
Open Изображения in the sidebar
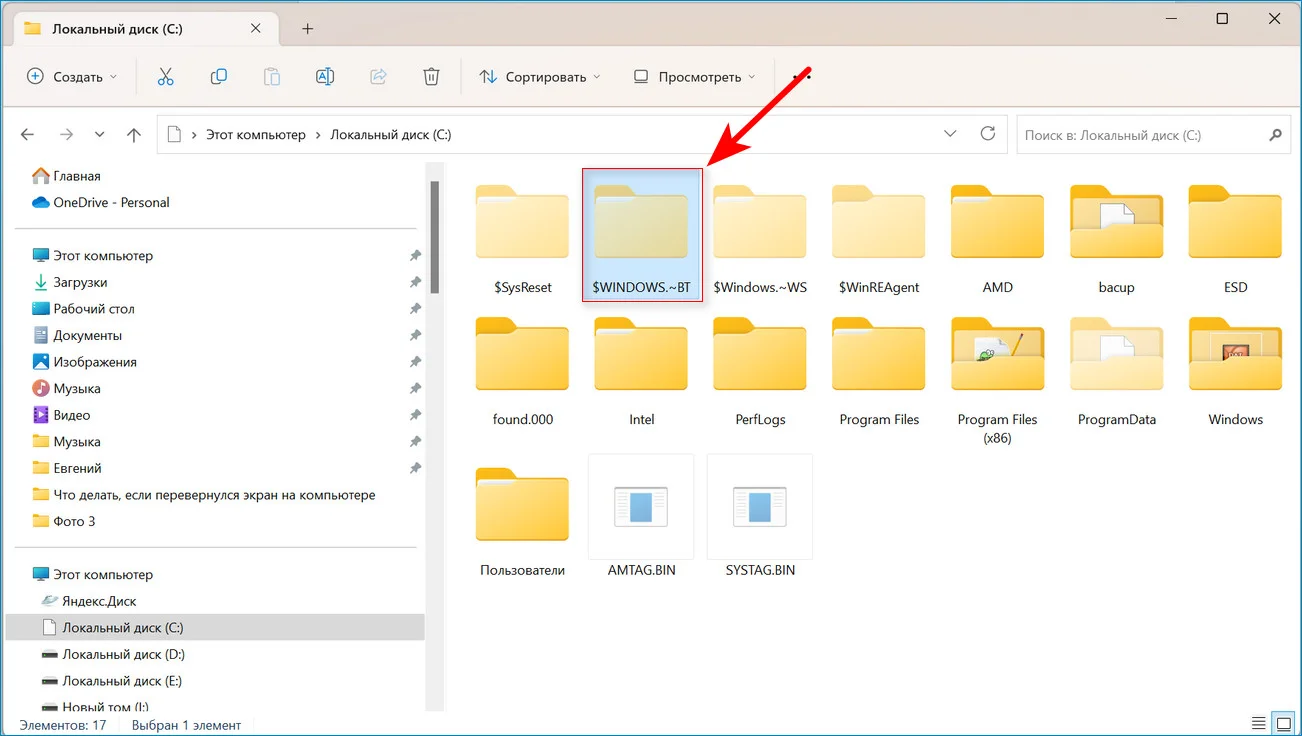84,362
